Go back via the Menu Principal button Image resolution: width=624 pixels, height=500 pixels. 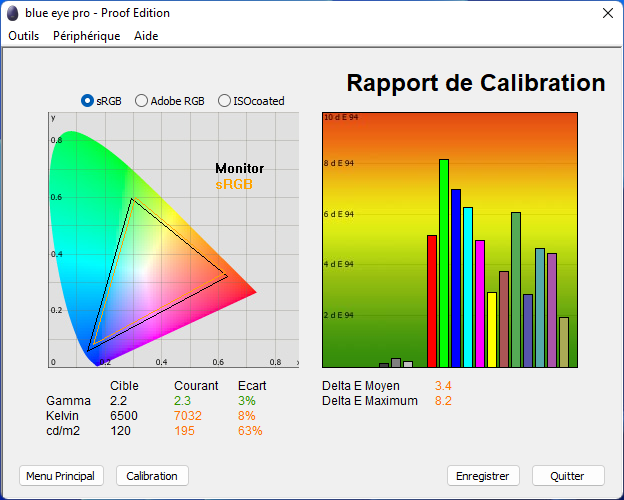pos(60,476)
